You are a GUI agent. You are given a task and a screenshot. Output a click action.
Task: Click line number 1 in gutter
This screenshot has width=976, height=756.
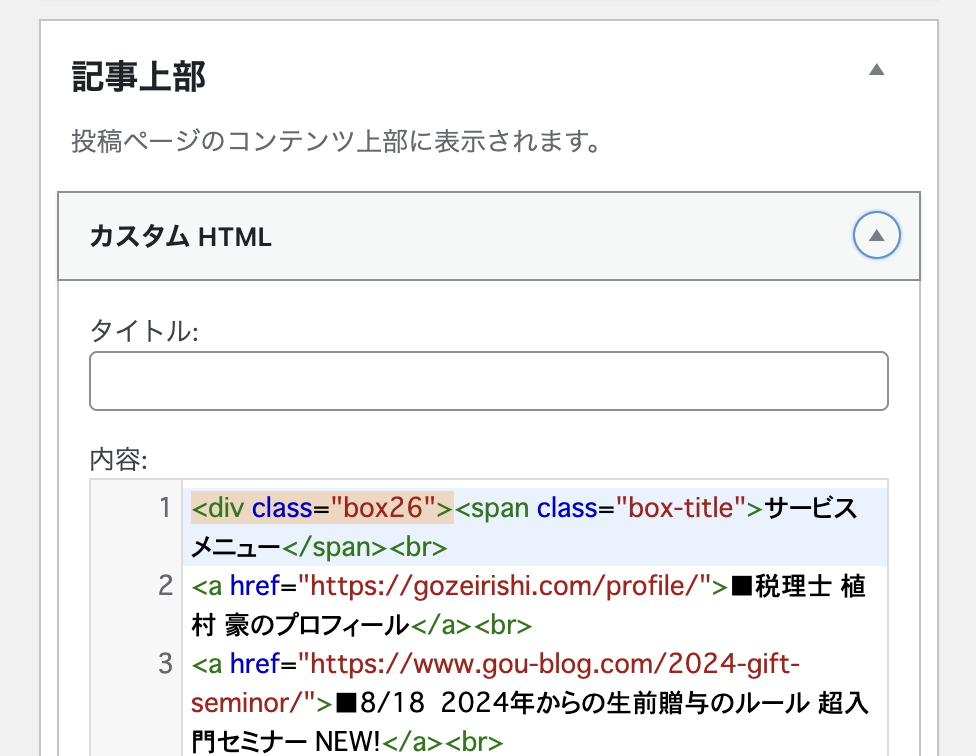tap(165, 508)
